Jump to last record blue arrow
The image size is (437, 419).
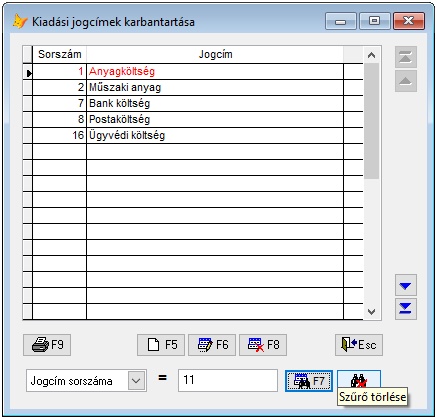(406, 309)
